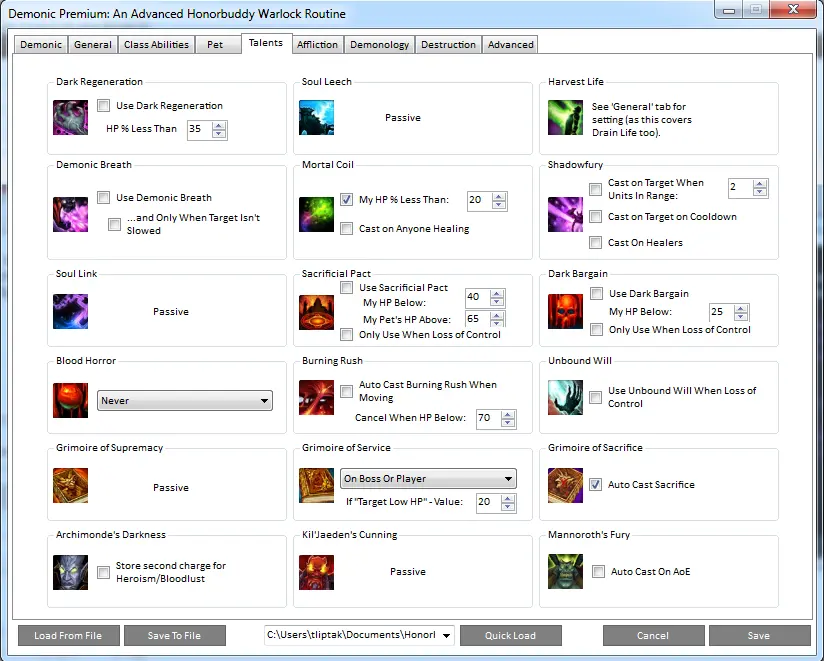Viewport: 824px width, 661px height.
Task: Click the Archimonde's Darkness face icon
Action: tap(70, 572)
